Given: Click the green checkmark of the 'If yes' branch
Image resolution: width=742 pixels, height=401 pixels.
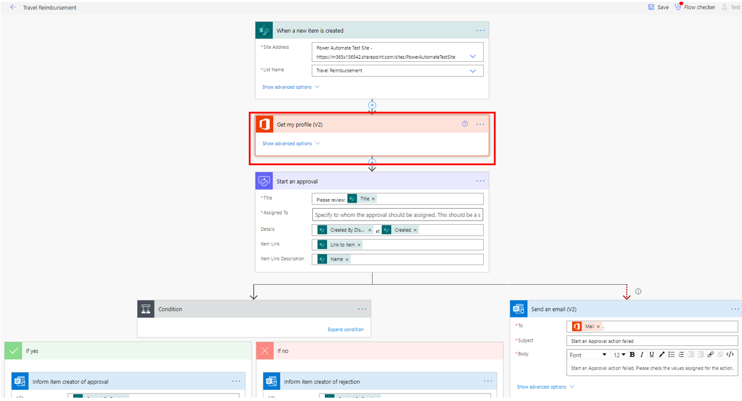Looking at the screenshot, I should point(13,351).
